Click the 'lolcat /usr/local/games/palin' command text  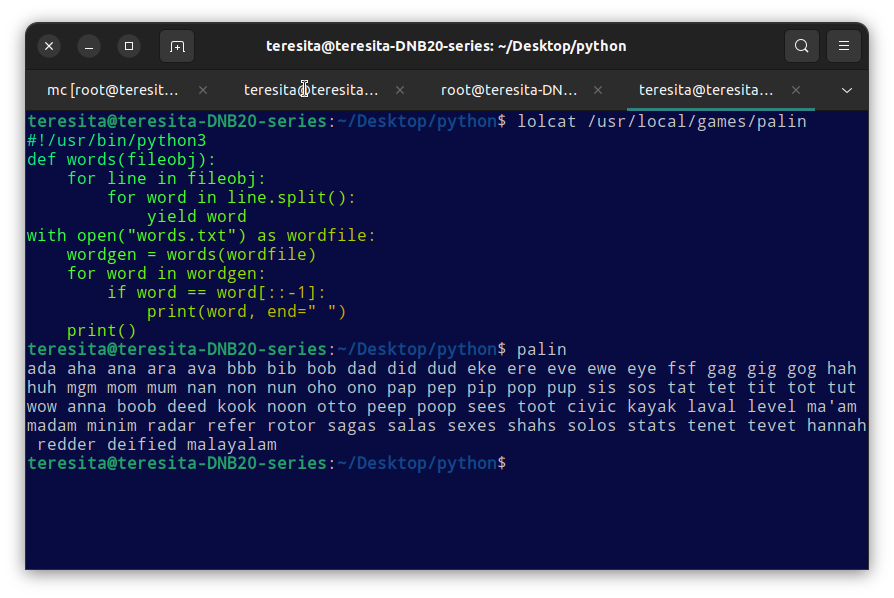(x=661, y=122)
